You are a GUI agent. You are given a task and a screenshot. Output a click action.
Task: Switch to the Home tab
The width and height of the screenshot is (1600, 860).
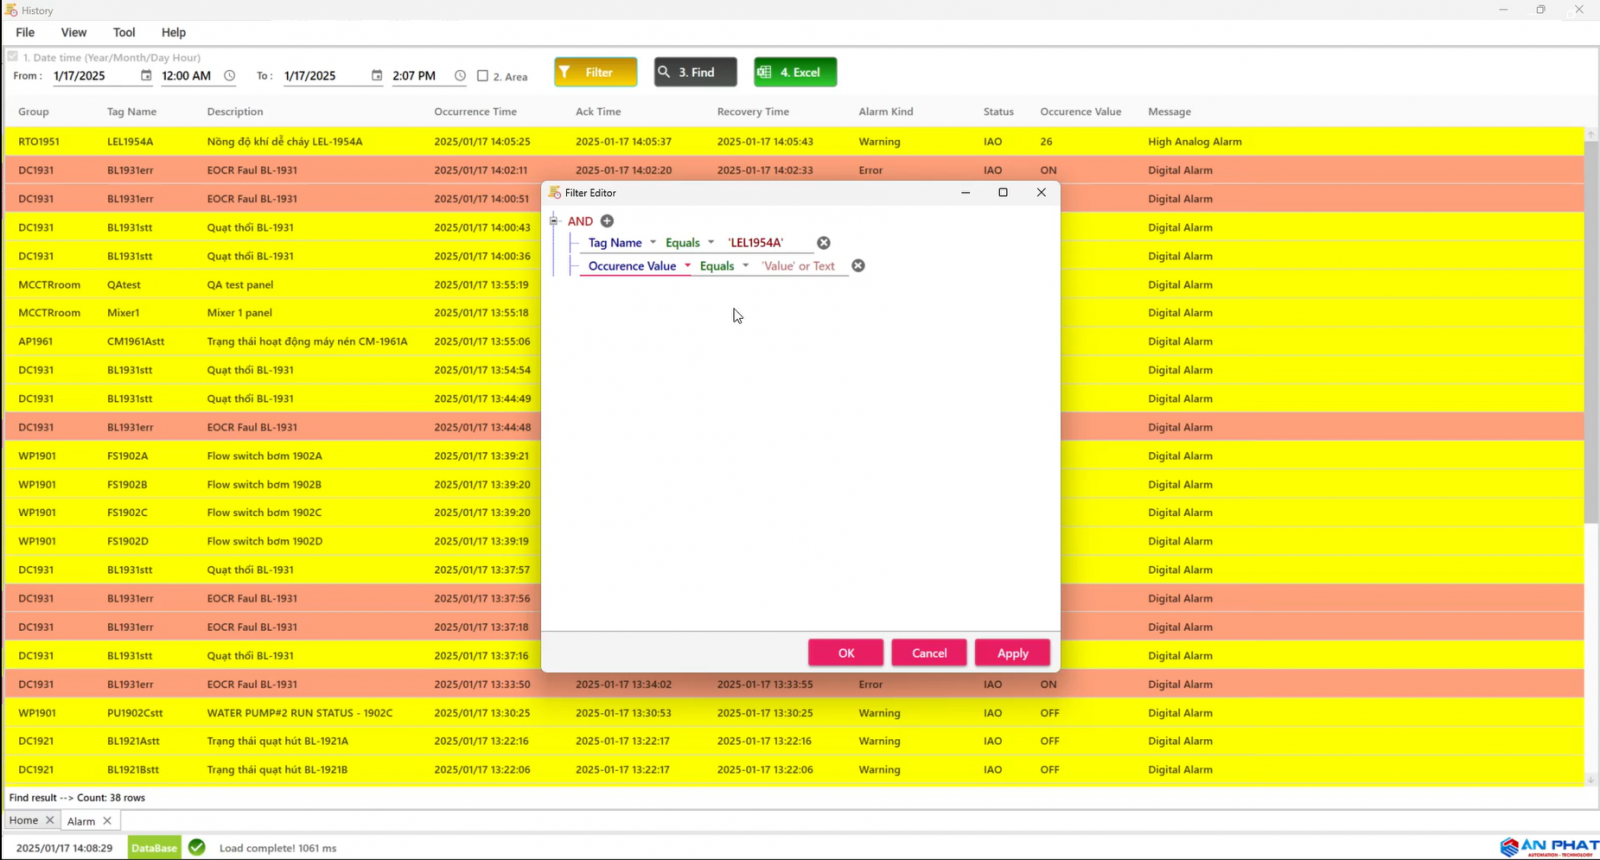(23, 821)
